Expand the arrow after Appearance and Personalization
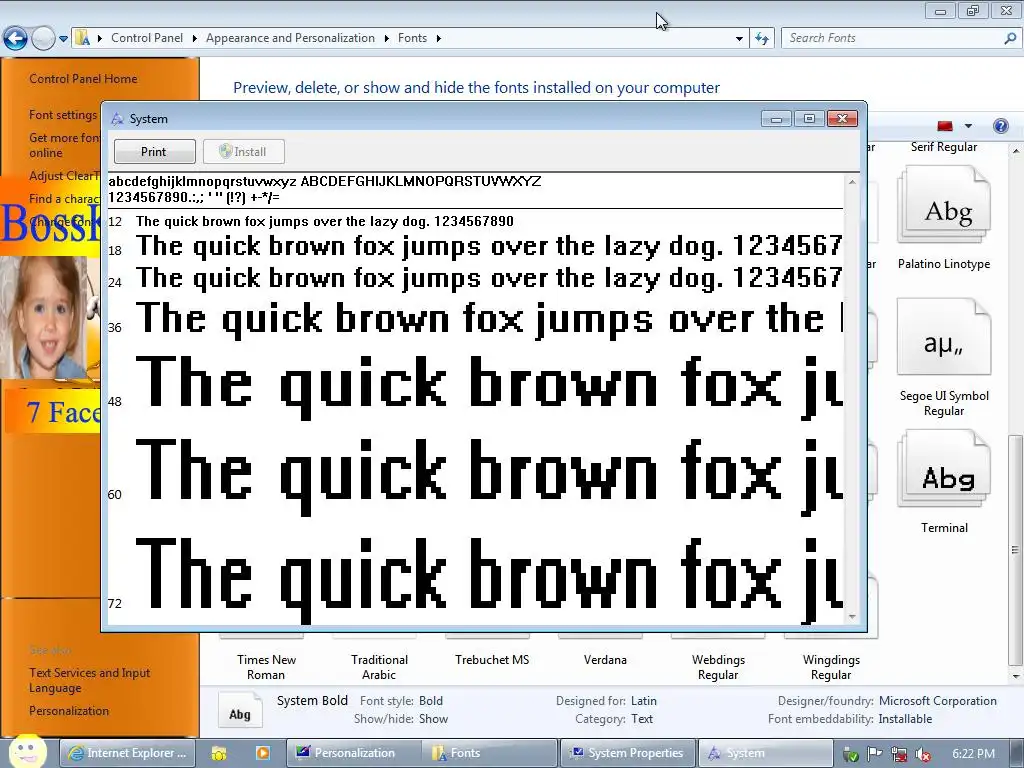Screen dimensions: 1024x768 pos(387,39)
